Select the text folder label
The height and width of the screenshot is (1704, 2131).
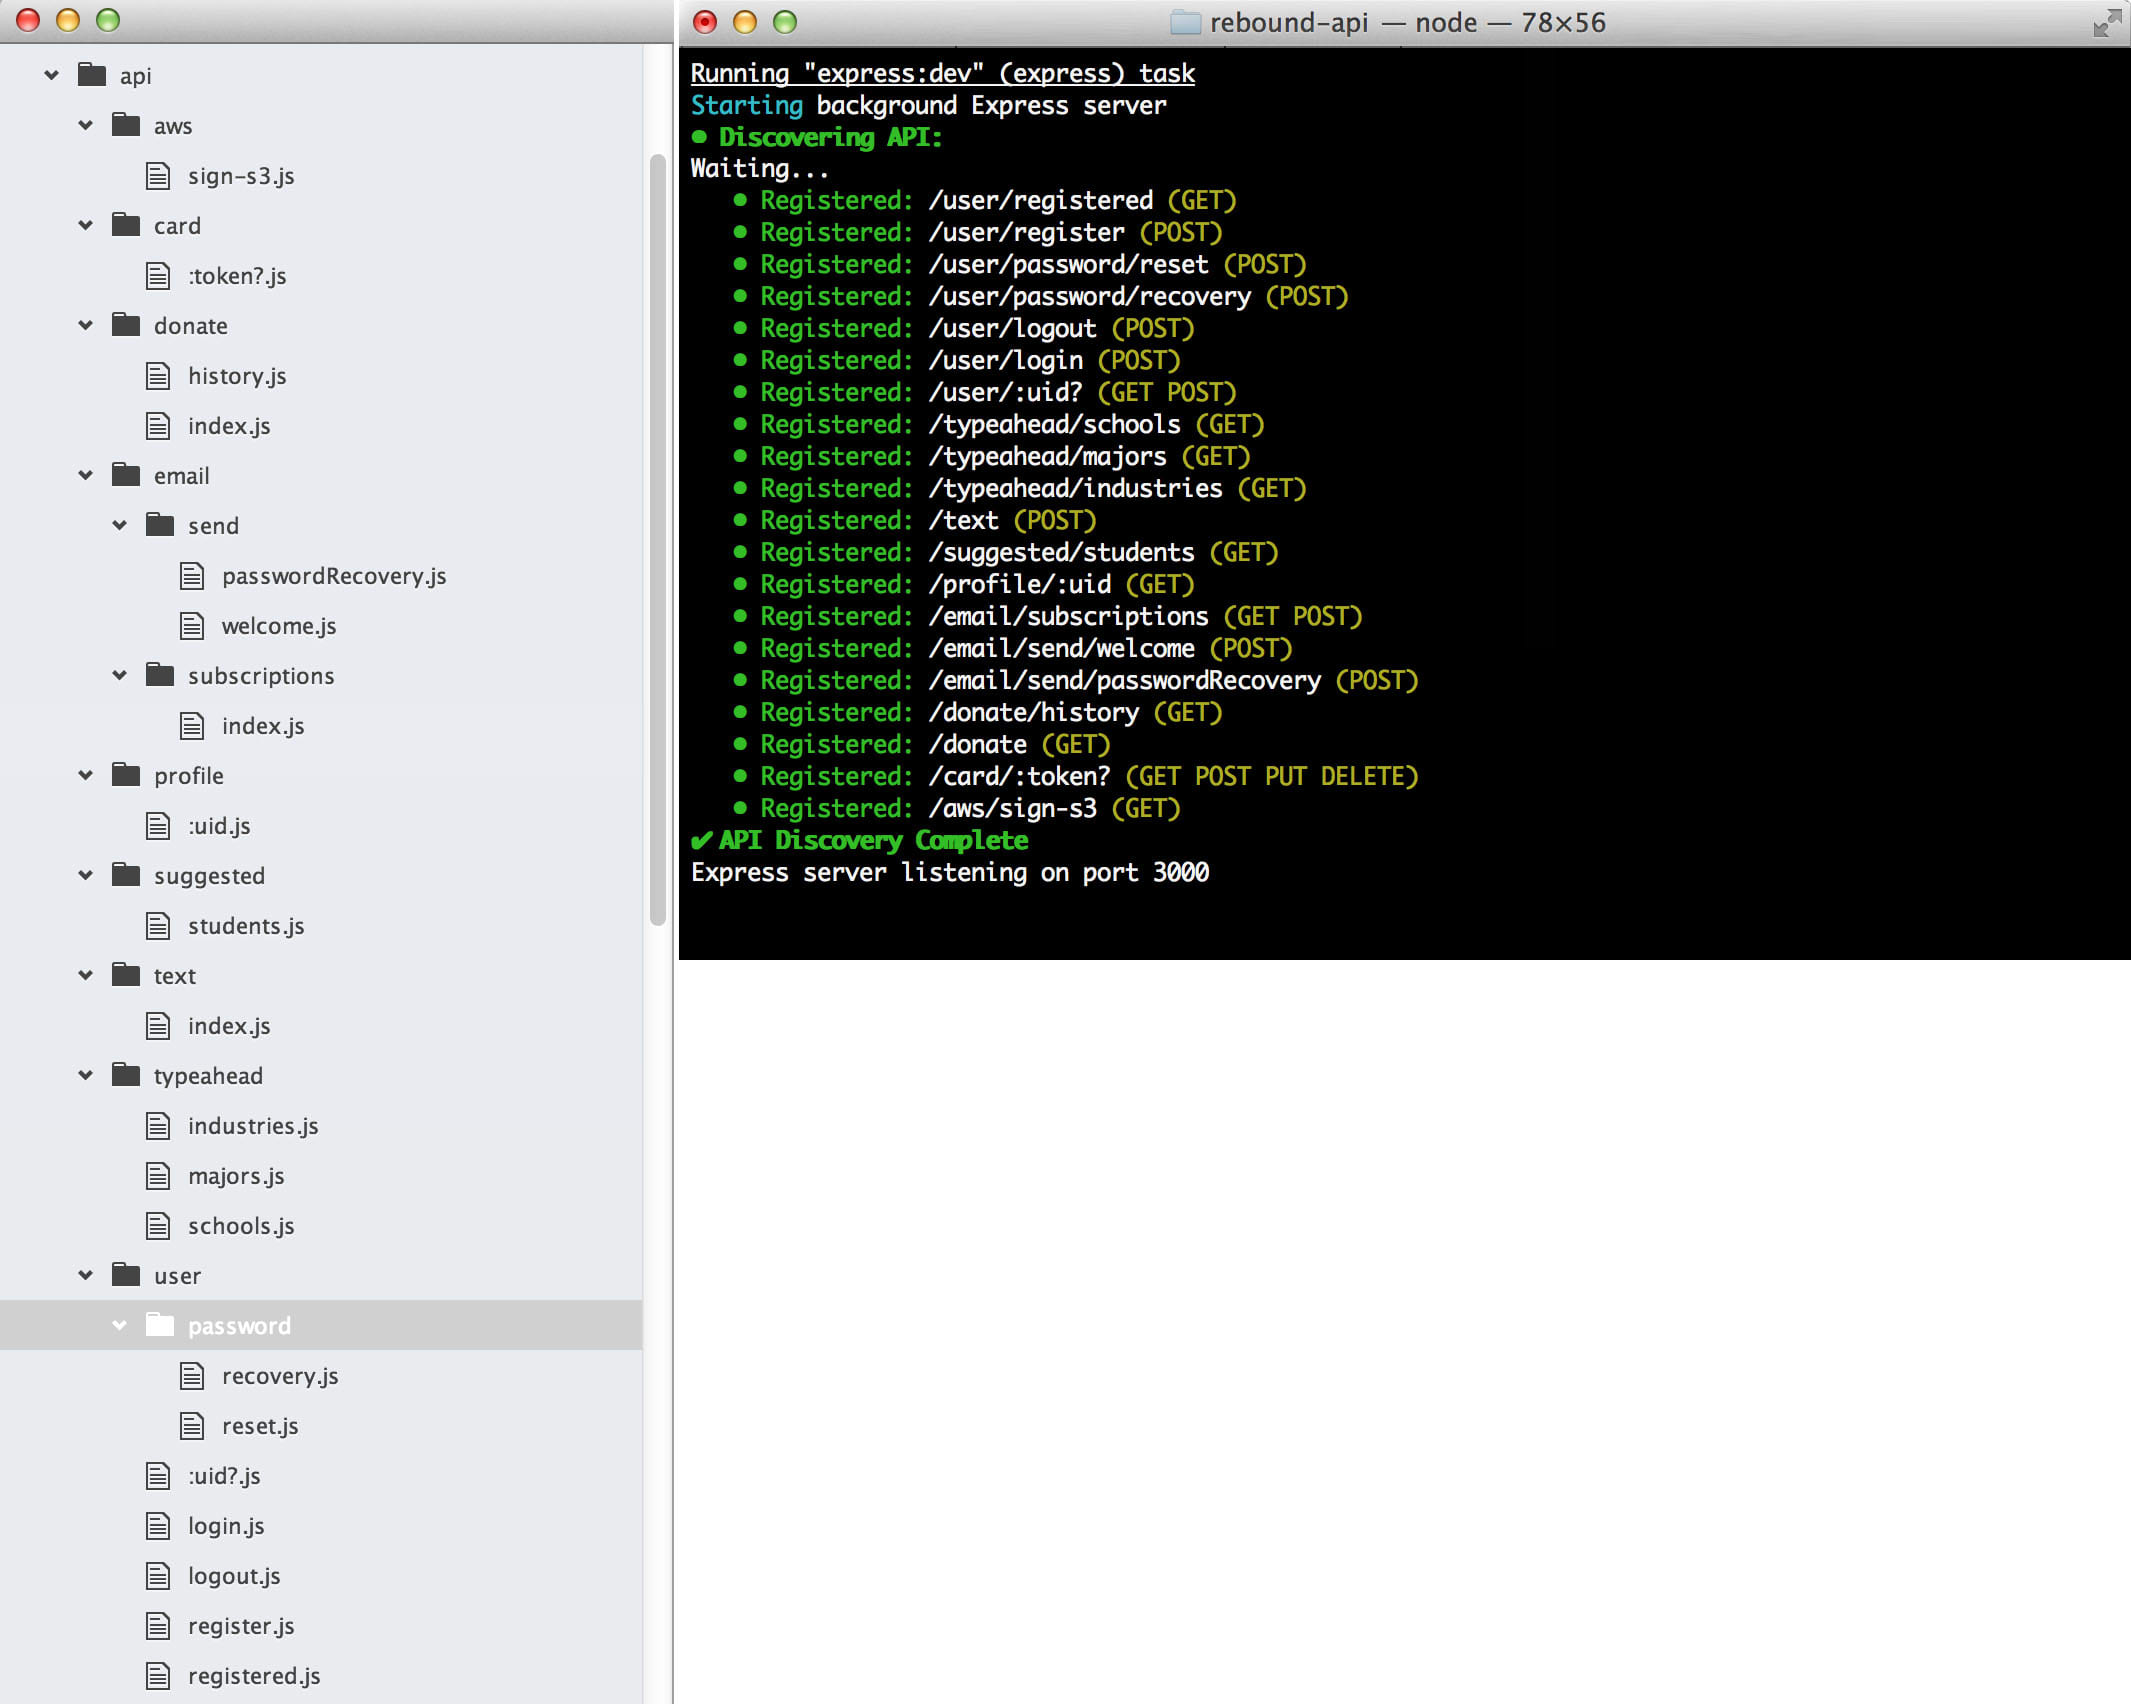pyautogui.click(x=175, y=976)
